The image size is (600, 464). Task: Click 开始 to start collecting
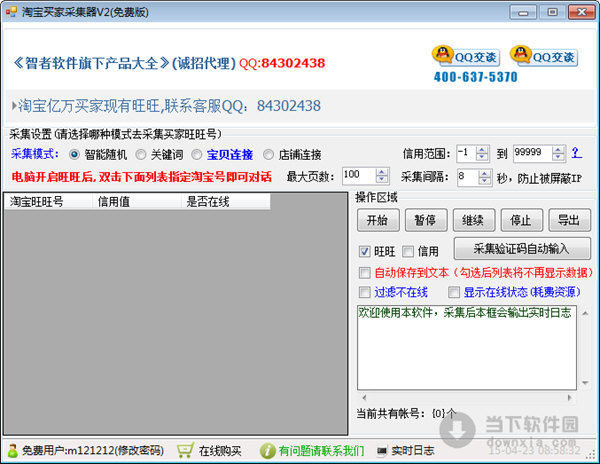(378, 220)
